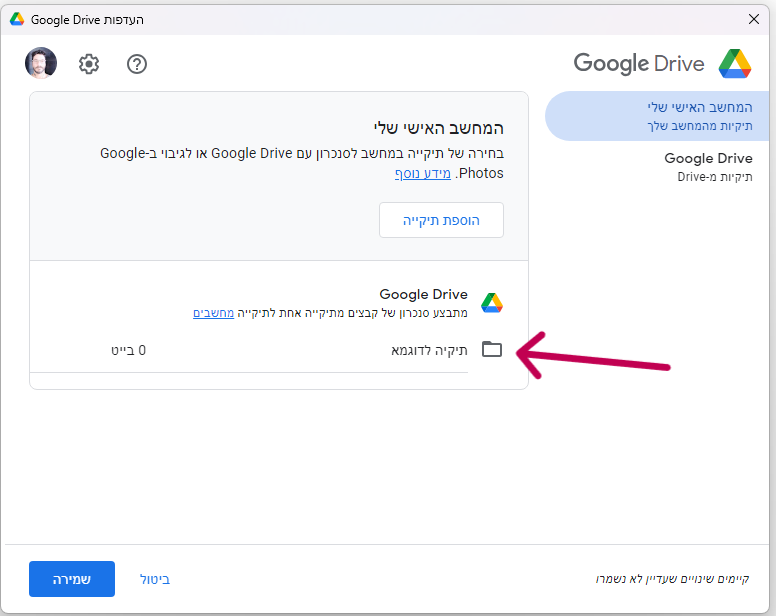
Task: Open the מחשבים link
Action: pos(213,313)
